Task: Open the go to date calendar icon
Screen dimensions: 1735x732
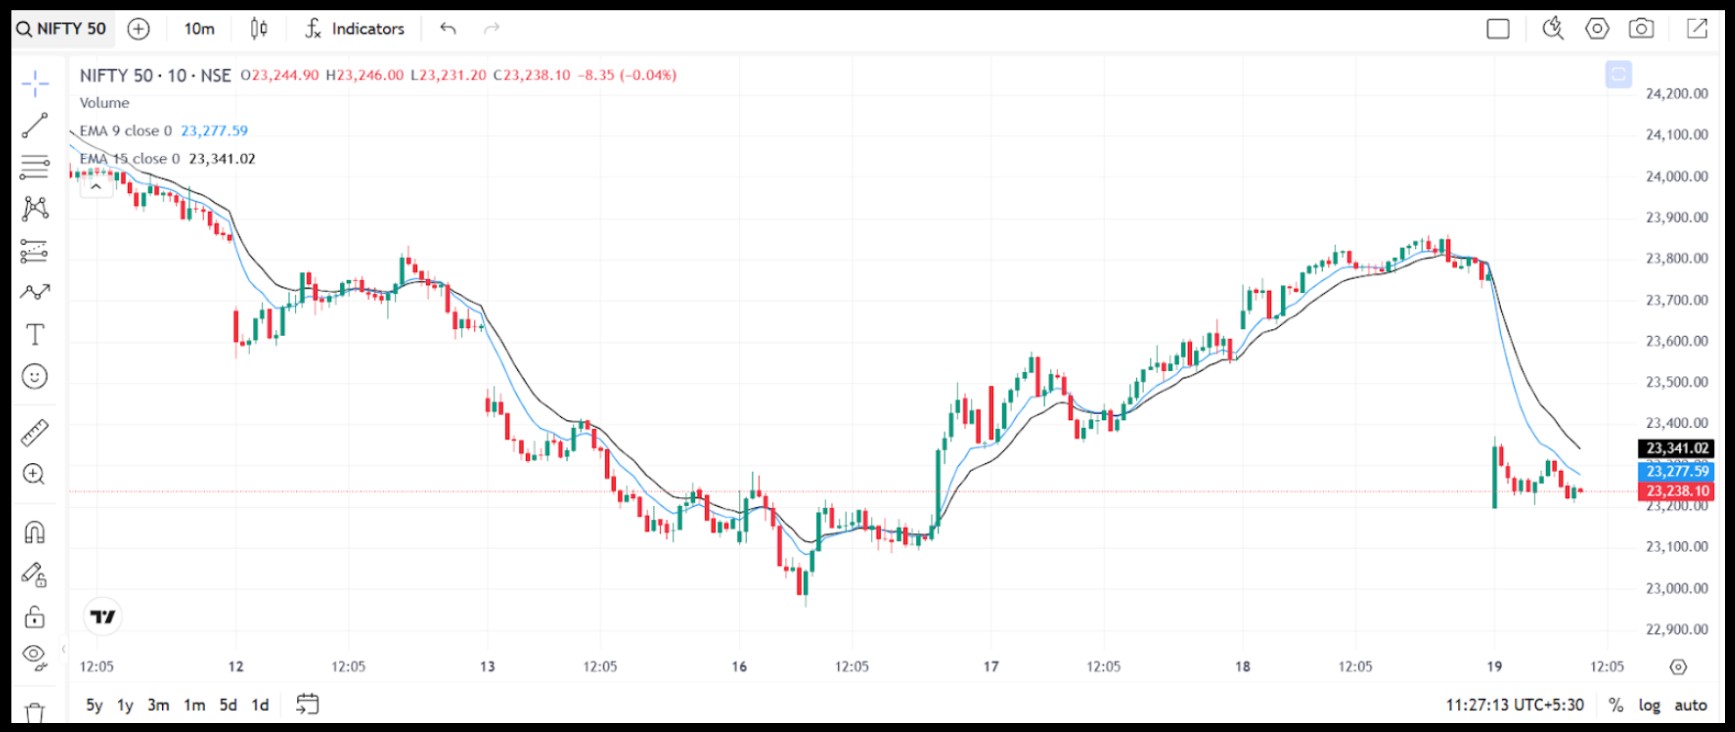Action: (x=307, y=705)
